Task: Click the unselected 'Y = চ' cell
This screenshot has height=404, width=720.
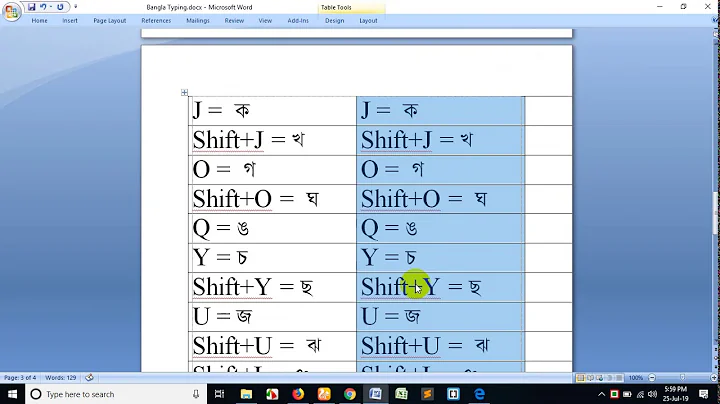Action: [x=272, y=258]
